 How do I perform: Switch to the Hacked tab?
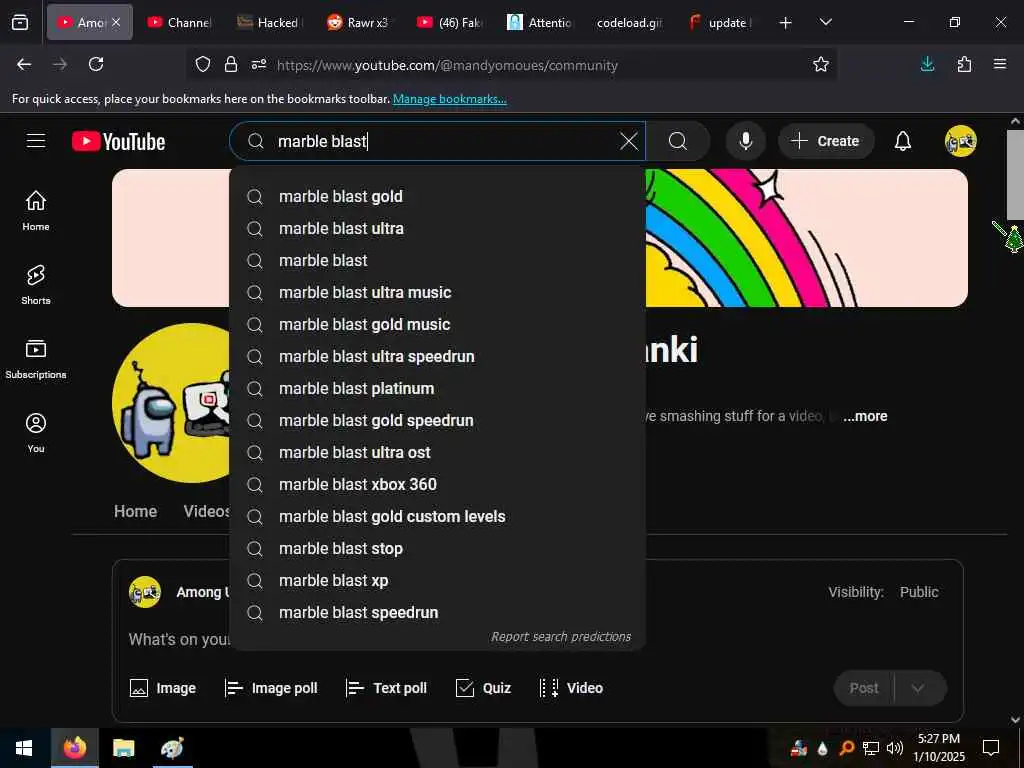(x=270, y=22)
